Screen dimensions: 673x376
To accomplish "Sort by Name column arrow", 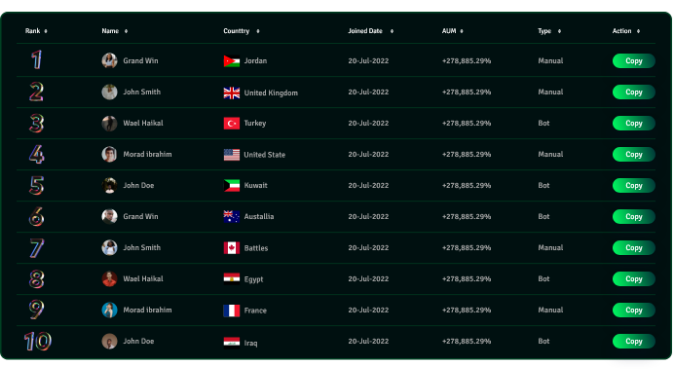I will [x=126, y=31].
